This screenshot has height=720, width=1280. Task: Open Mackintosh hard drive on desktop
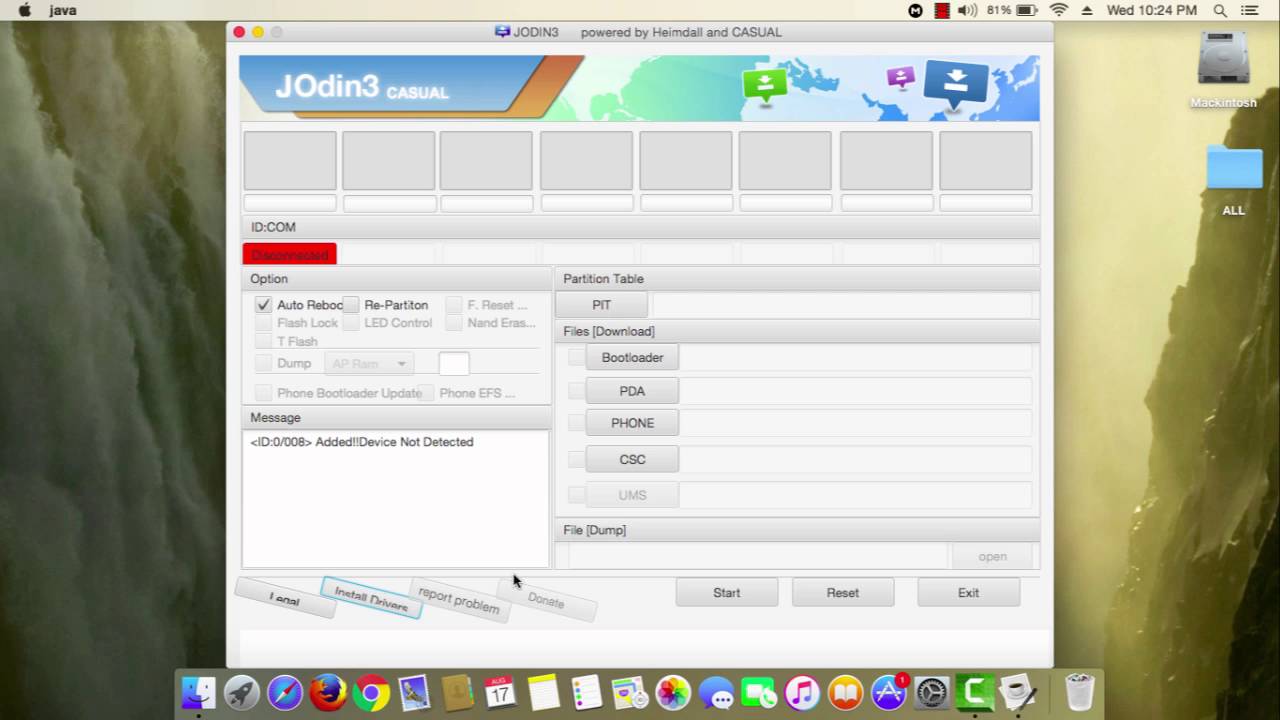(x=1223, y=60)
